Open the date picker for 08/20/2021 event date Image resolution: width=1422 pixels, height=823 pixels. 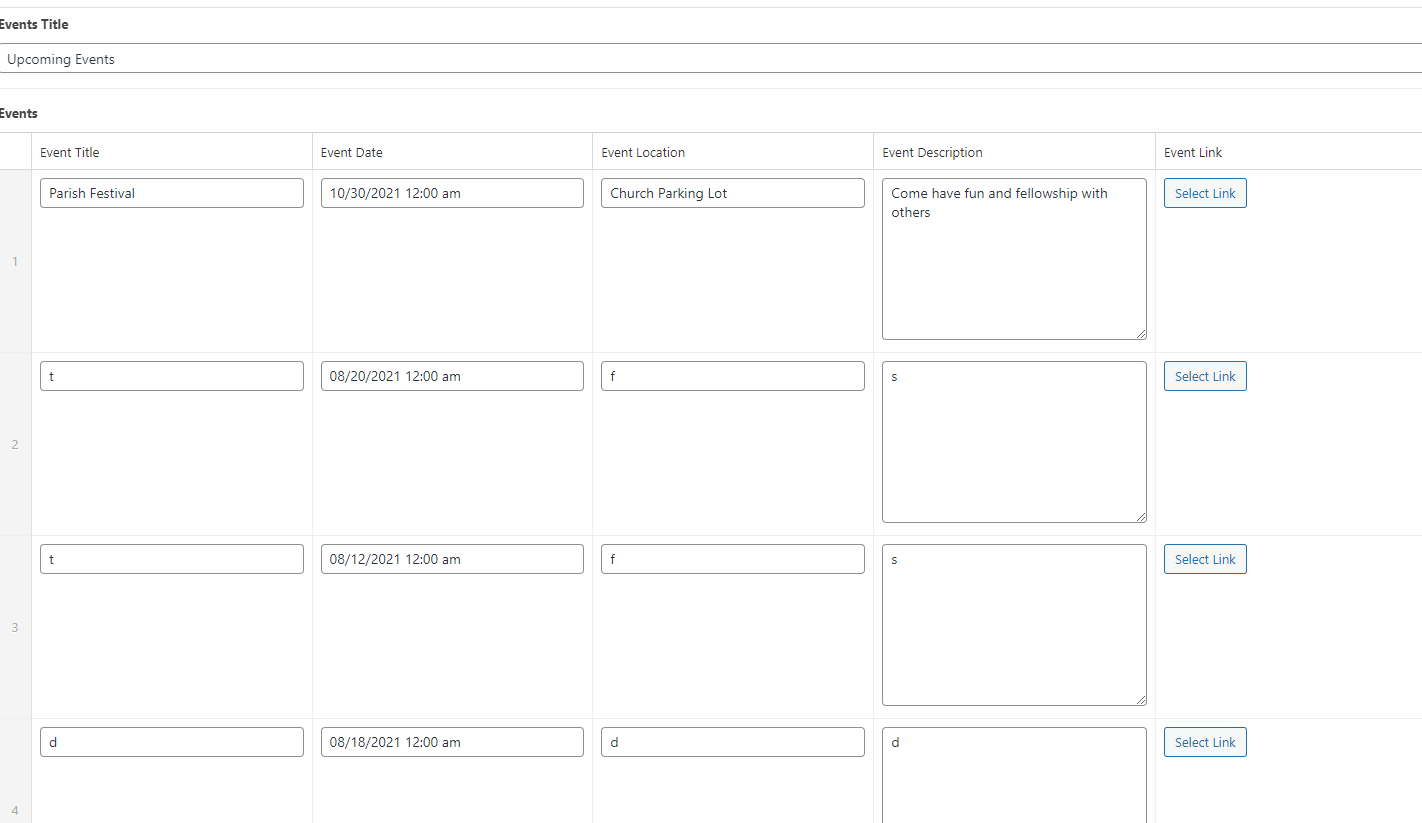click(452, 376)
